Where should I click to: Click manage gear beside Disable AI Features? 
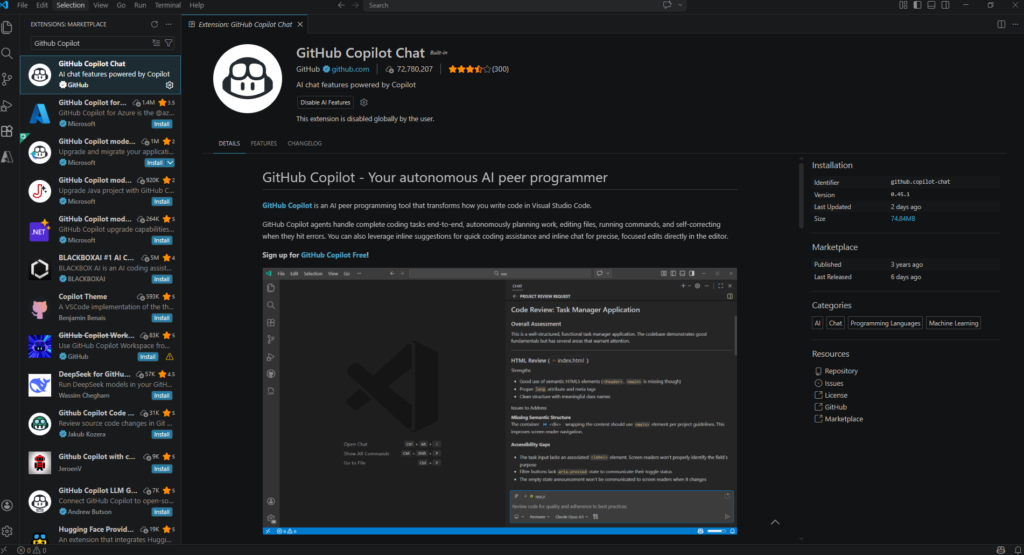pyautogui.click(x=364, y=103)
